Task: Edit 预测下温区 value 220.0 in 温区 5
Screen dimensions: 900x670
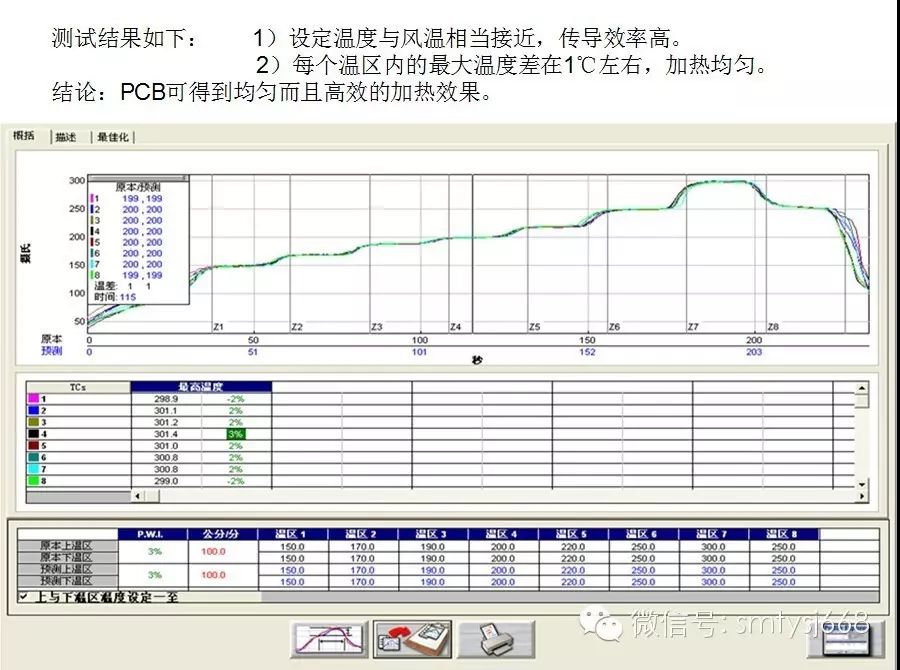Action: tap(573, 582)
